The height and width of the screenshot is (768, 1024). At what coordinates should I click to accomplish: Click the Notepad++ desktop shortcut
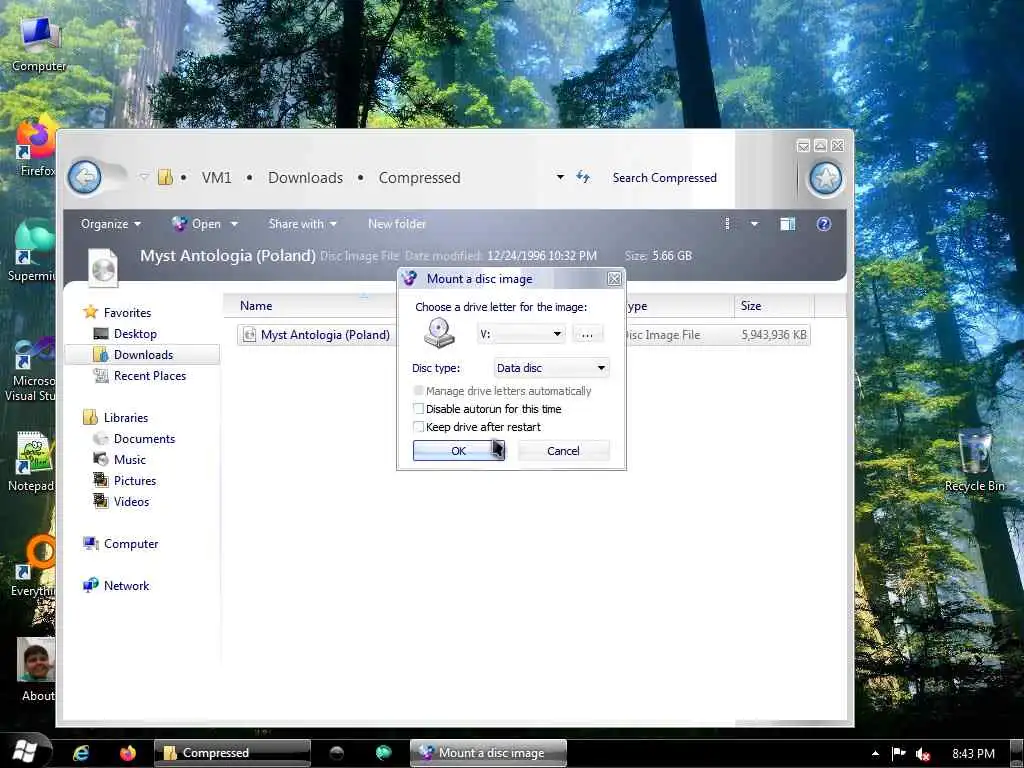[31, 462]
